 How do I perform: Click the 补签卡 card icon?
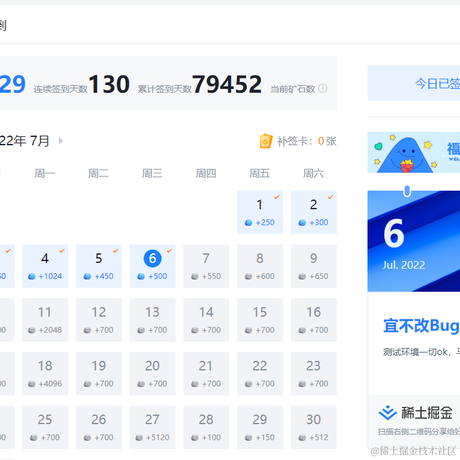266,141
